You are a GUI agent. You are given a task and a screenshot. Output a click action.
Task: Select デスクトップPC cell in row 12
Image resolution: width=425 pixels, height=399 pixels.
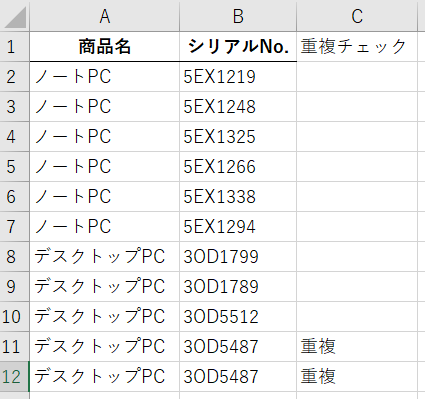coord(105,377)
